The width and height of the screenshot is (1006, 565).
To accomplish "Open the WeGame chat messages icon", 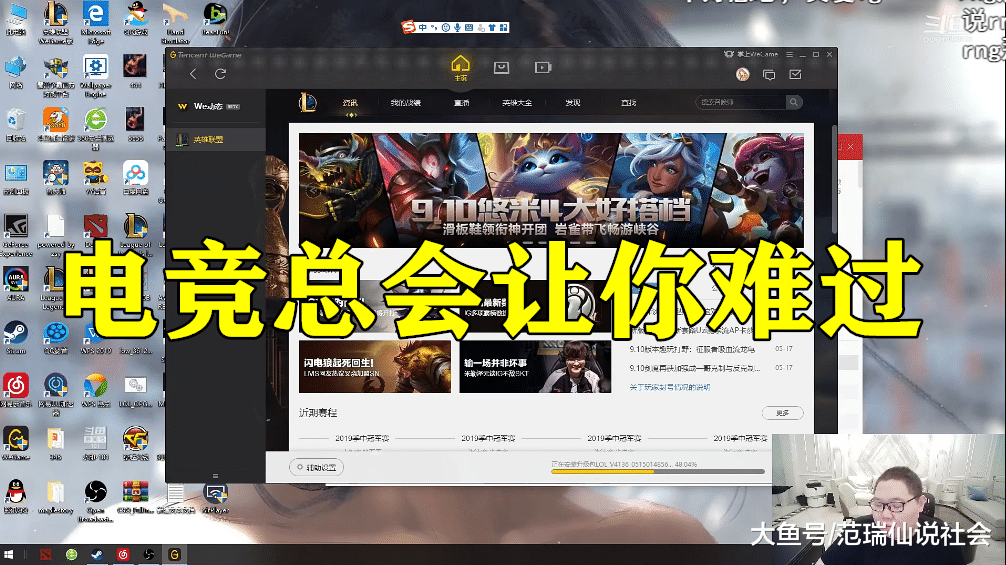I will click(769, 75).
